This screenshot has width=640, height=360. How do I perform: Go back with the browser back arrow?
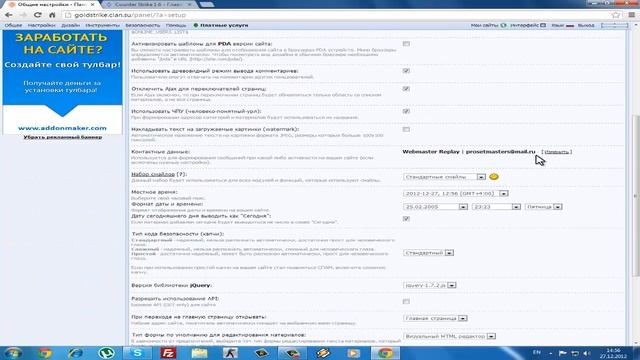pyautogui.click(x=9, y=15)
